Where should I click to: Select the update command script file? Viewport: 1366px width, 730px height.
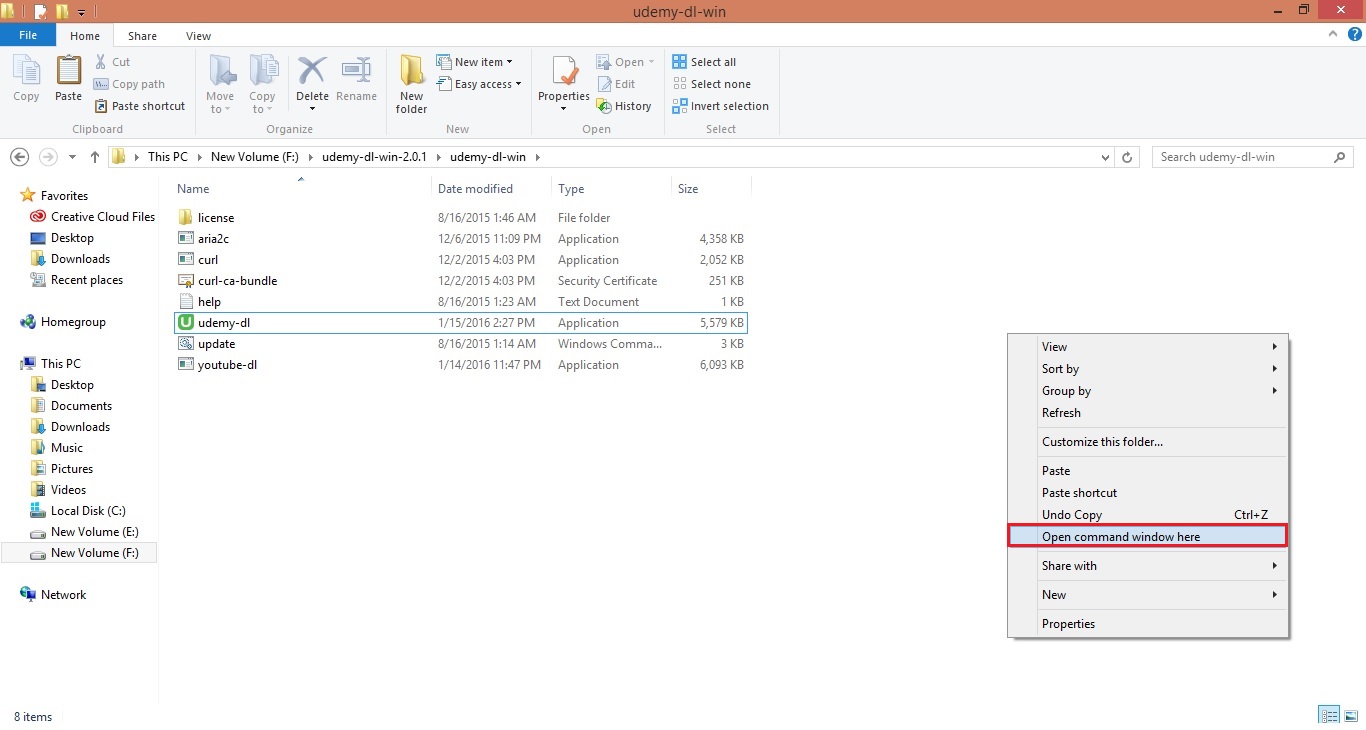[460, 344]
